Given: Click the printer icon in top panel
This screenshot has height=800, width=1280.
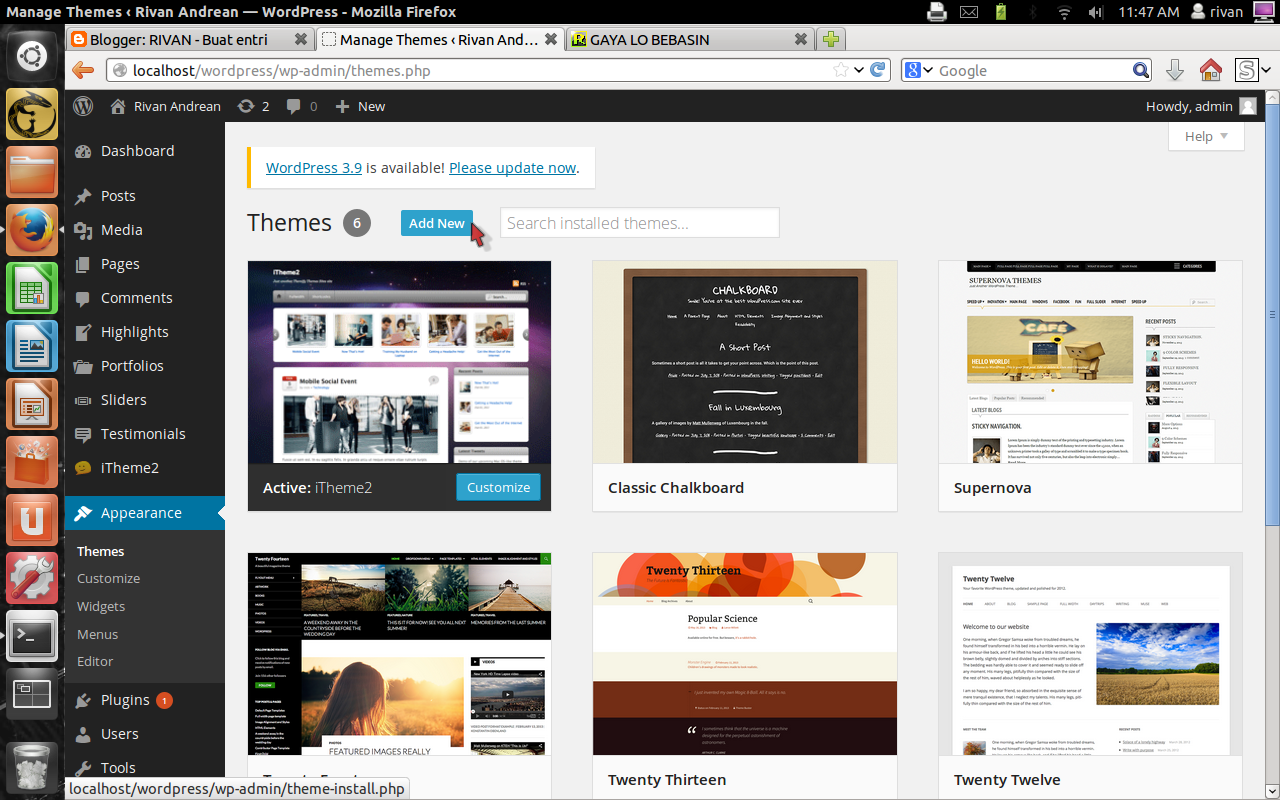Looking at the screenshot, I should pyautogui.click(x=936, y=12).
